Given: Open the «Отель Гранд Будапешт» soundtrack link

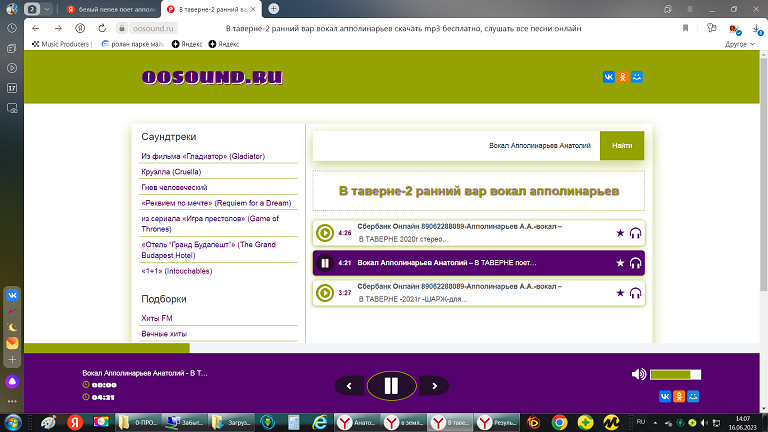Looking at the screenshot, I should [208, 250].
